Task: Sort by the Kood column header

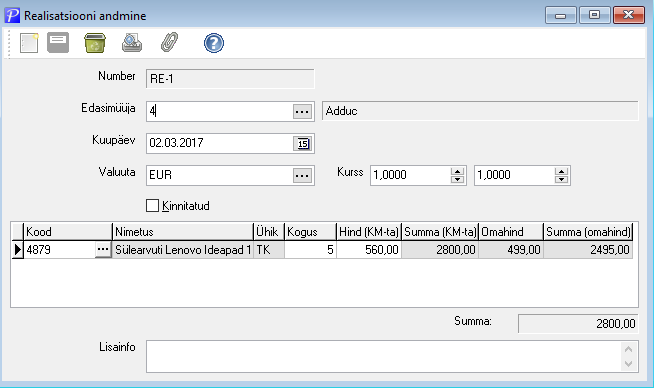Action: 68,232
